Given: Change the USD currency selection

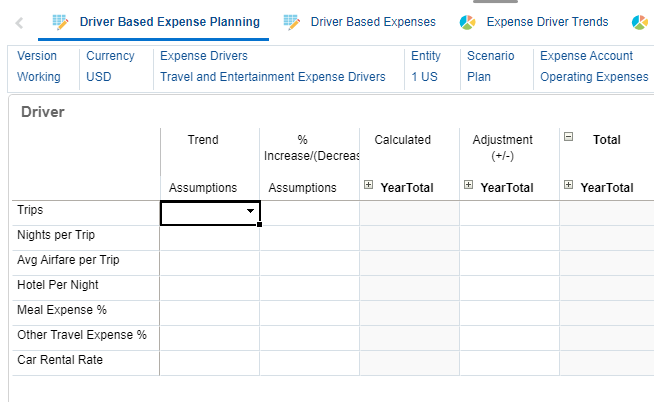Looking at the screenshot, I should [99, 77].
